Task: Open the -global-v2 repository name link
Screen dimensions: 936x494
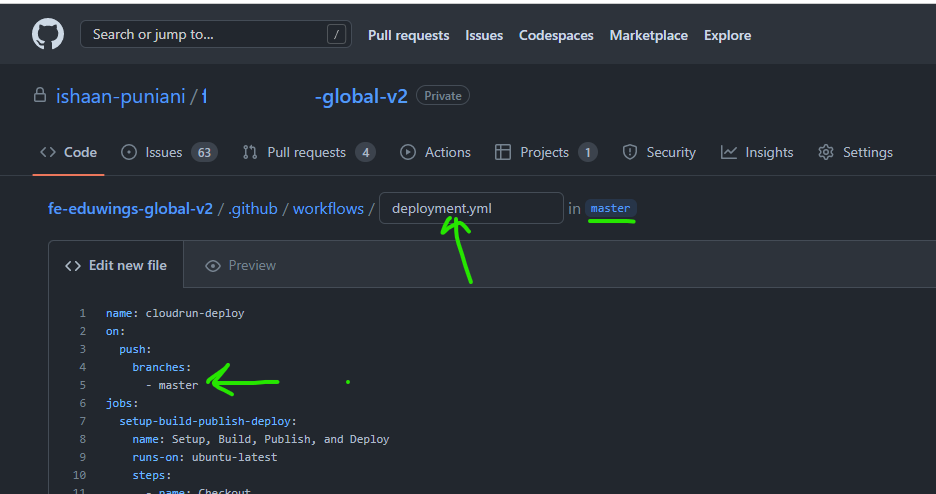Action: tap(361, 96)
